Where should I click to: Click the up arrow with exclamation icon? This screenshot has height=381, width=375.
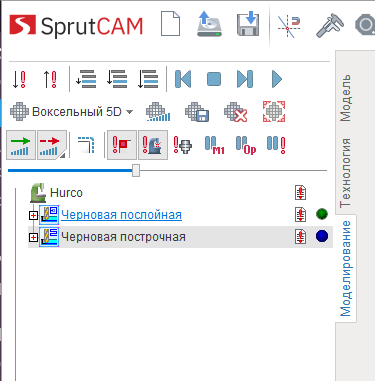pos(50,79)
